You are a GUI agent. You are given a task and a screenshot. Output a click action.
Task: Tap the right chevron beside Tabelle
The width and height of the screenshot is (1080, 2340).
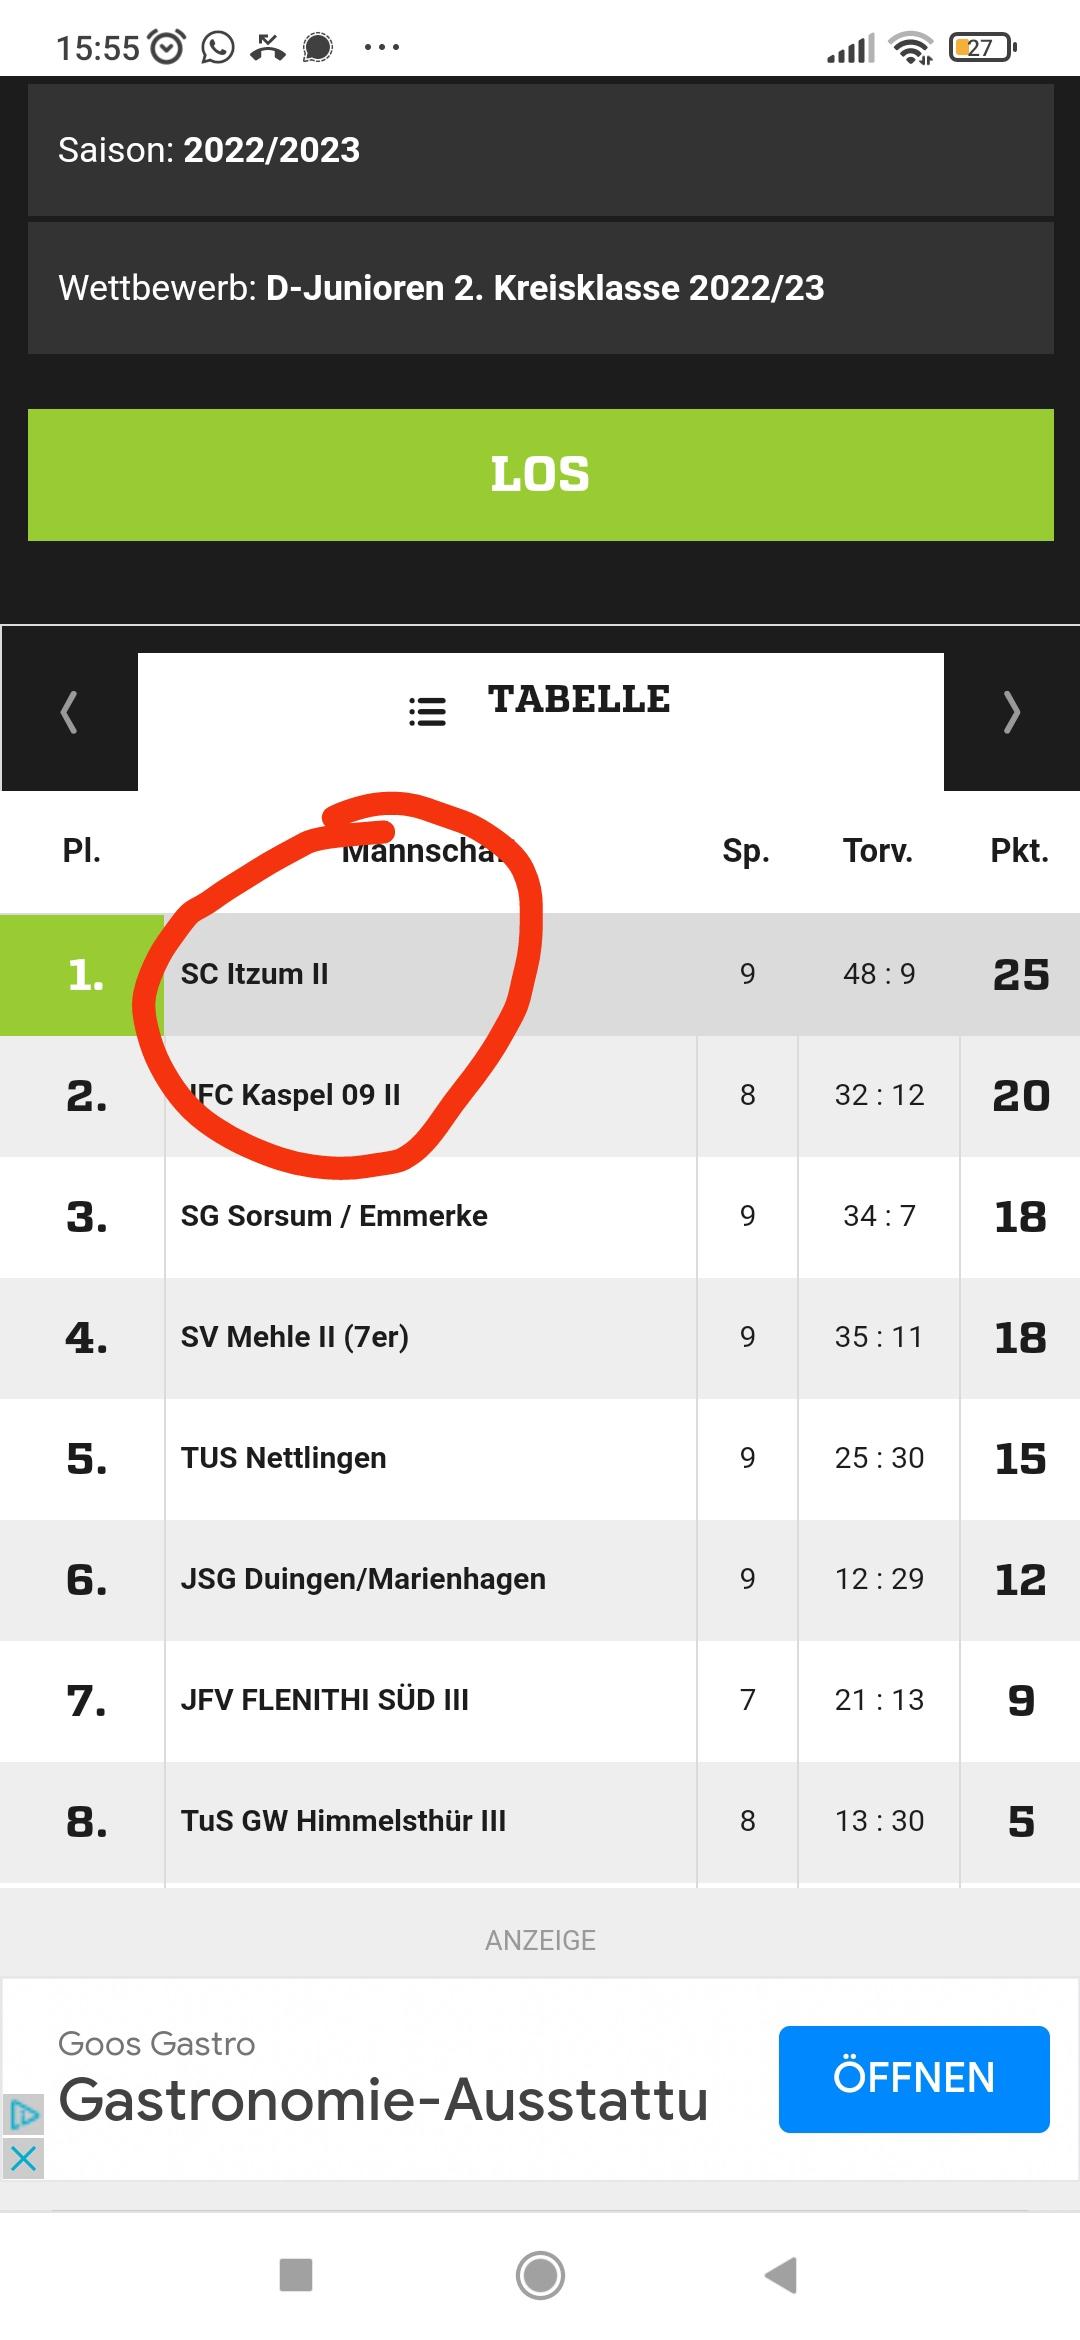(x=1011, y=712)
